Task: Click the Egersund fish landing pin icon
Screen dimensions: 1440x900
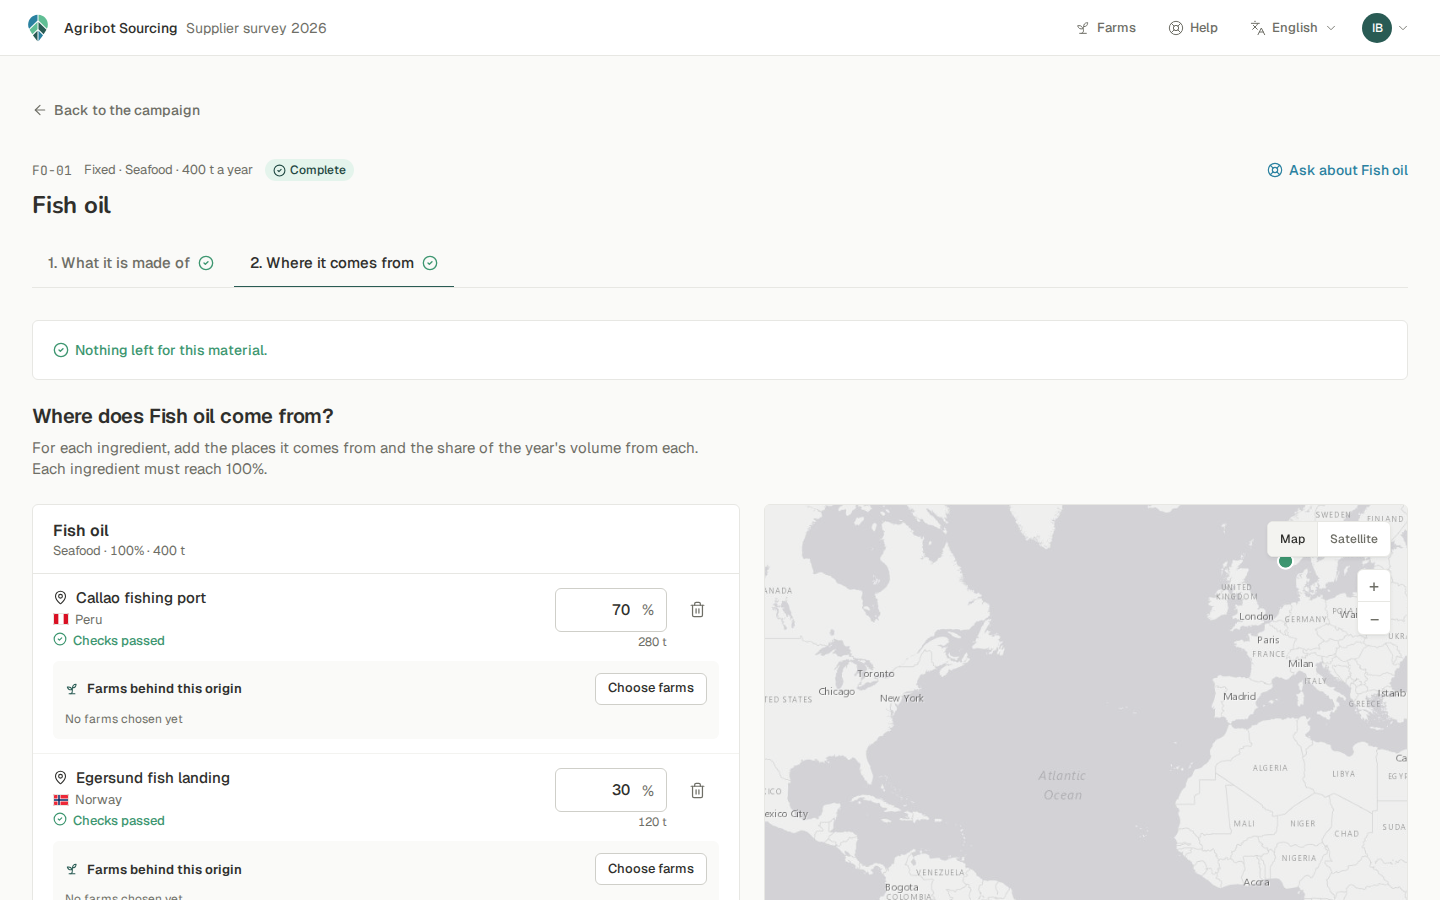Action: coord(60,778)
